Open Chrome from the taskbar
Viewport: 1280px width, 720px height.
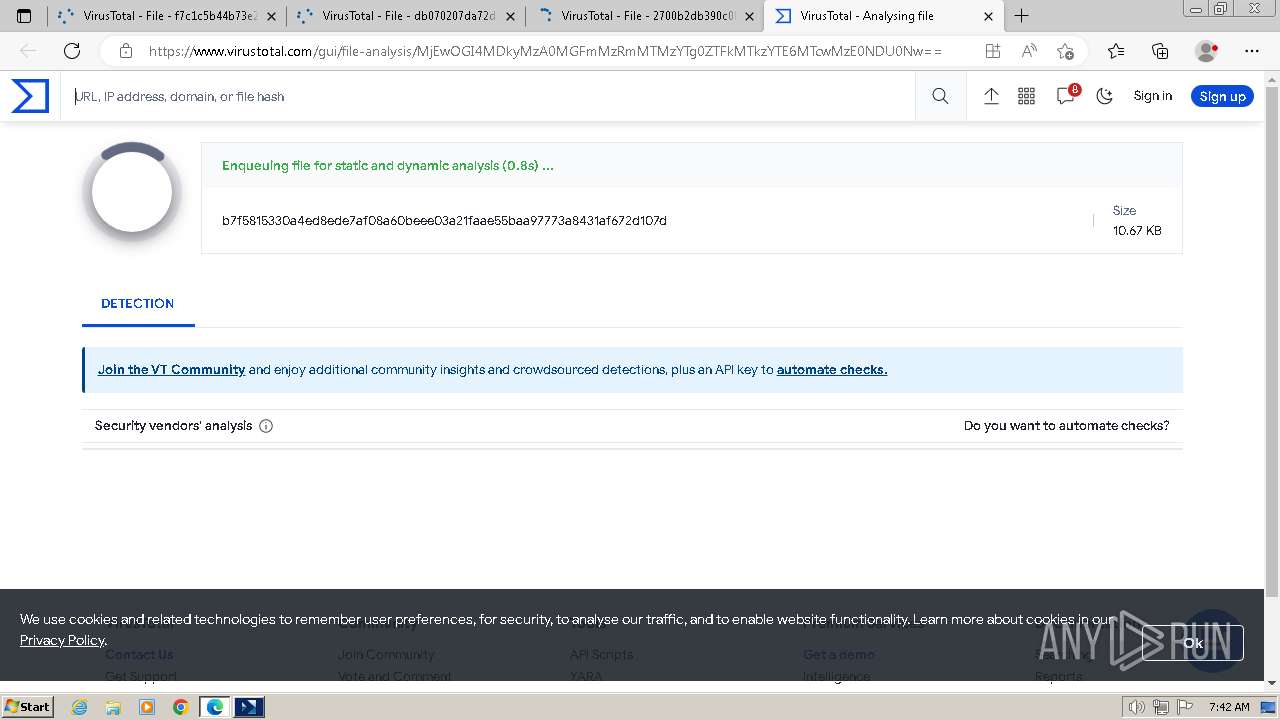coord(180,707)
